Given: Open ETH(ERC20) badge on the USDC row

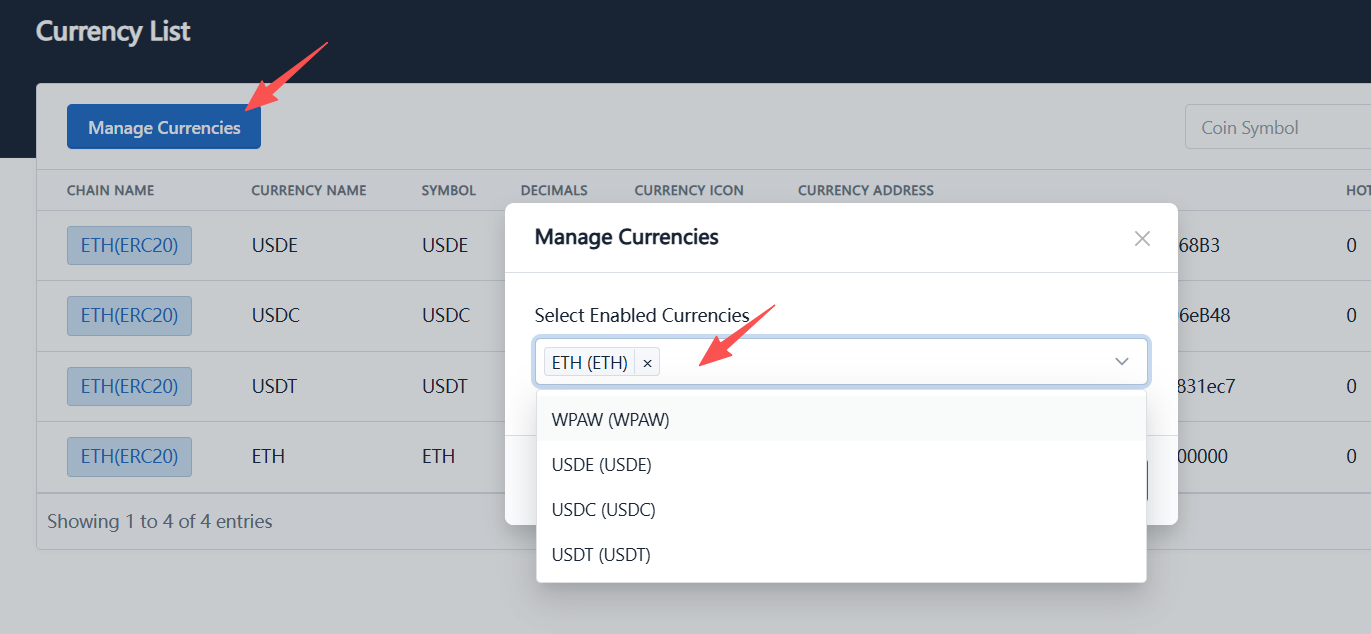Looking at the screenshot, I should tap(129, 315).
